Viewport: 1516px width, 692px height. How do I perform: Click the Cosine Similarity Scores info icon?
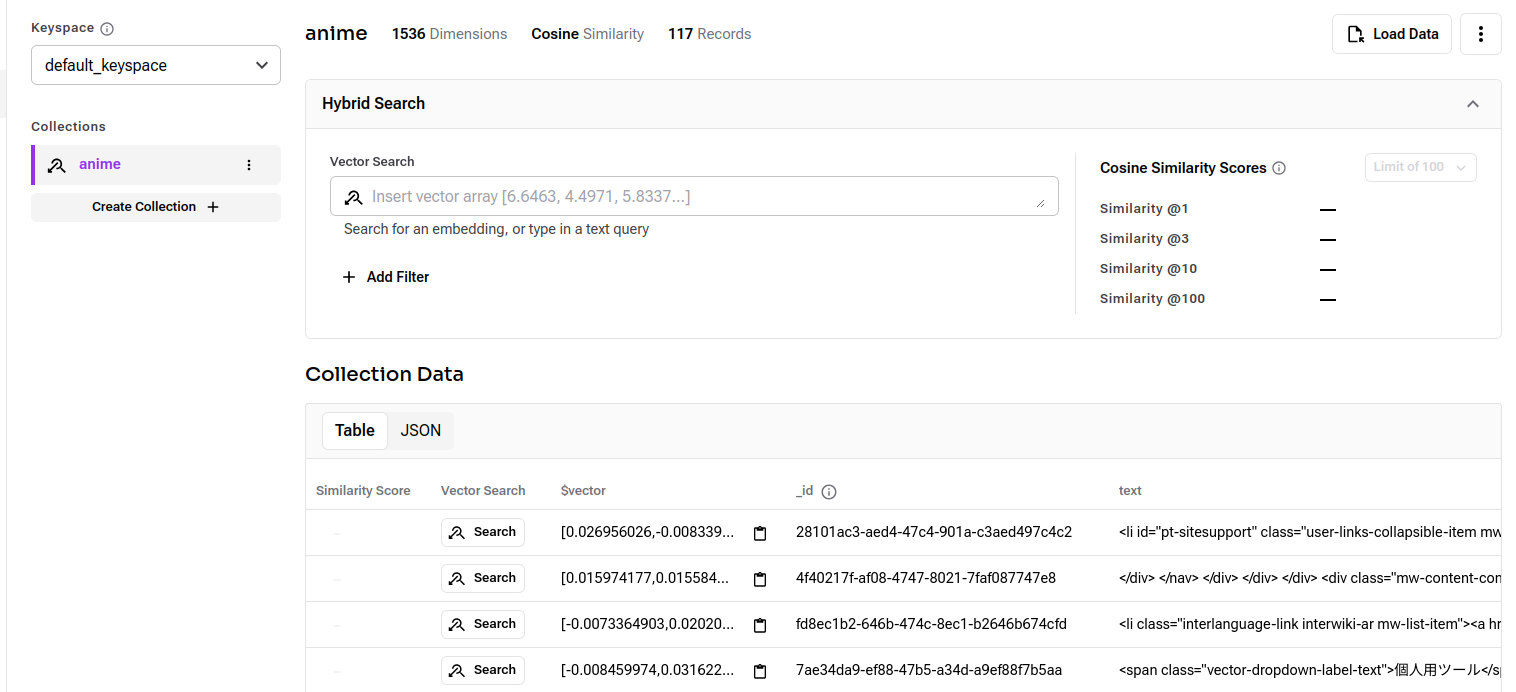pyautogui.click(x=1279, y=168)
